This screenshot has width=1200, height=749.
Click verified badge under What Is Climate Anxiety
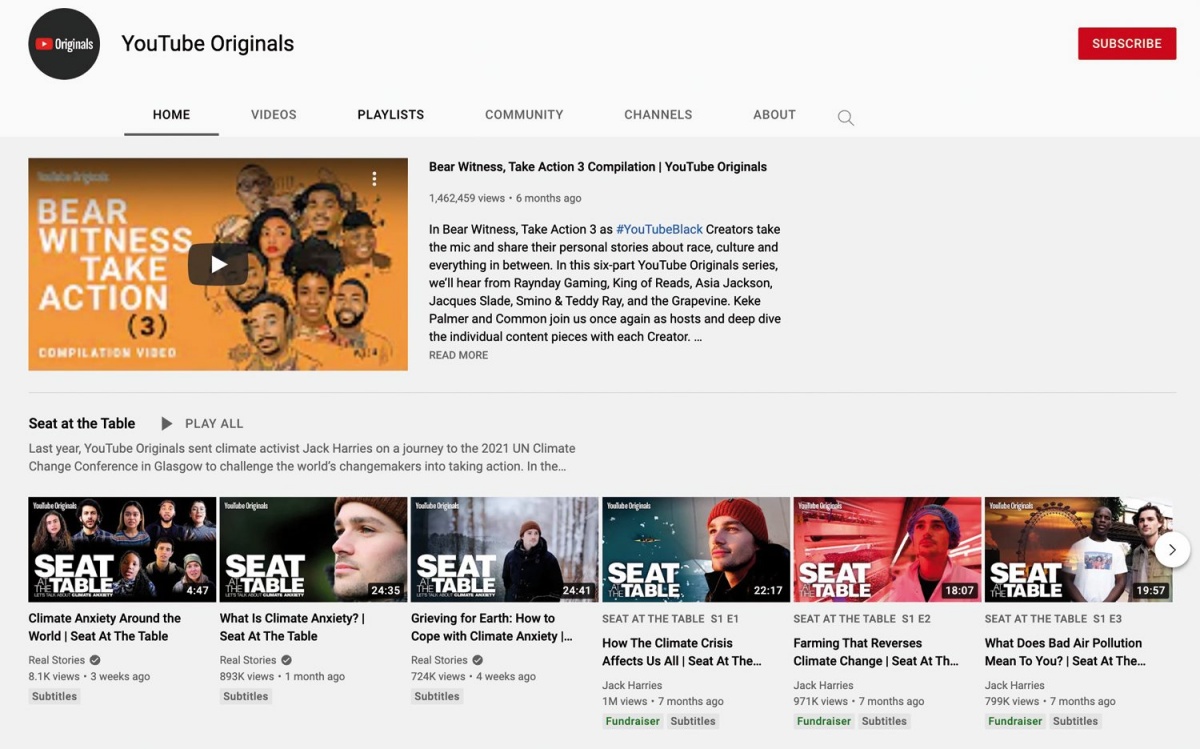click(286, 660)
